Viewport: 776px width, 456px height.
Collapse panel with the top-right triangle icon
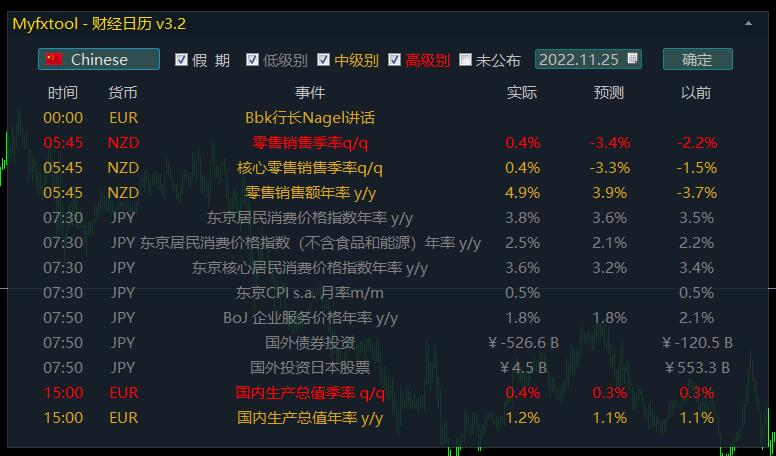tap(748, 23)
